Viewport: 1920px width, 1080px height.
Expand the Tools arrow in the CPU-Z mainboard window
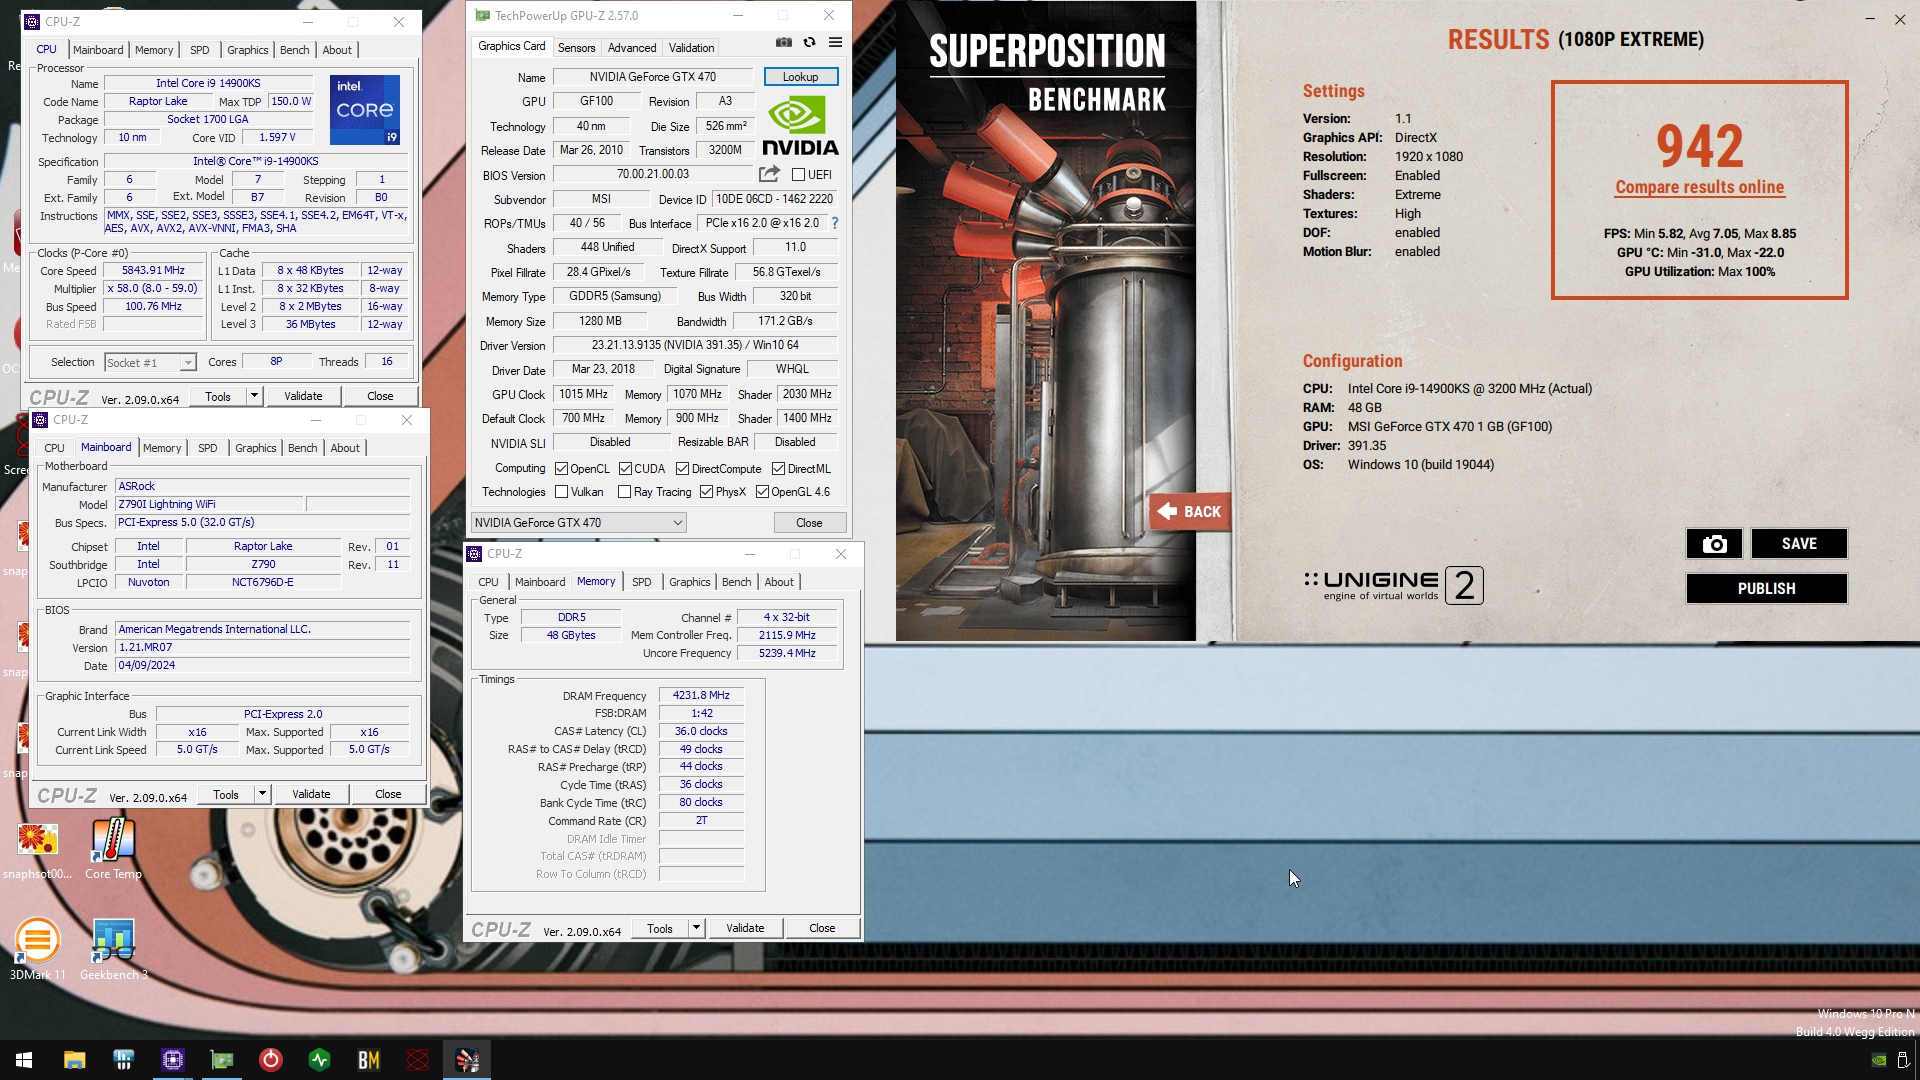point(262,794)
